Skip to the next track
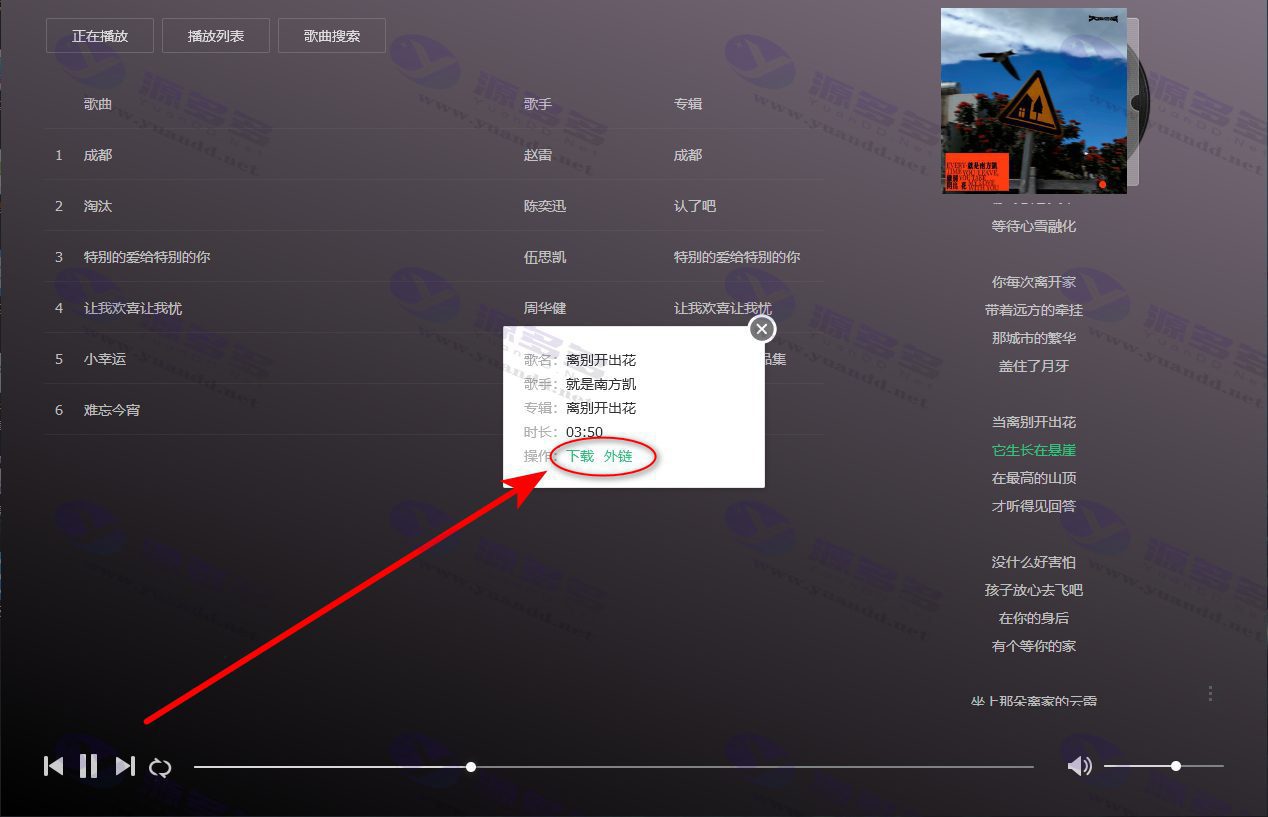This screenshot has height=817, width=1268. click(125, 766)
